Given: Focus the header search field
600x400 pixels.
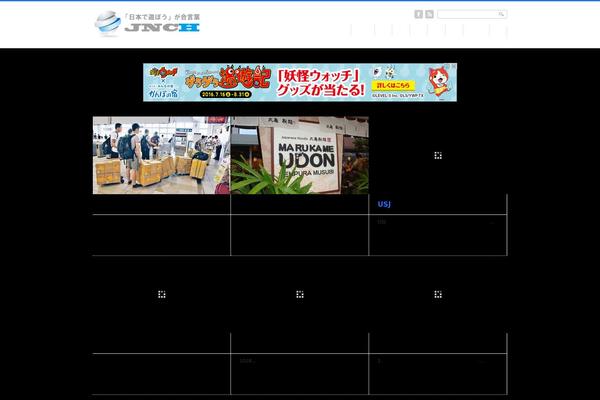Looking at the screenshot, I should [472, 14].
